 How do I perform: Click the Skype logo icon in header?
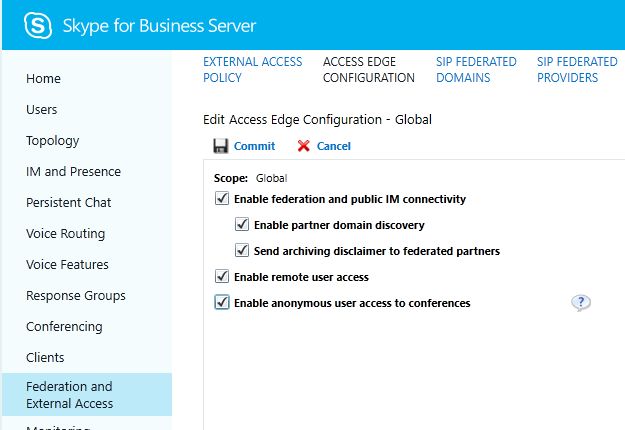38,26
